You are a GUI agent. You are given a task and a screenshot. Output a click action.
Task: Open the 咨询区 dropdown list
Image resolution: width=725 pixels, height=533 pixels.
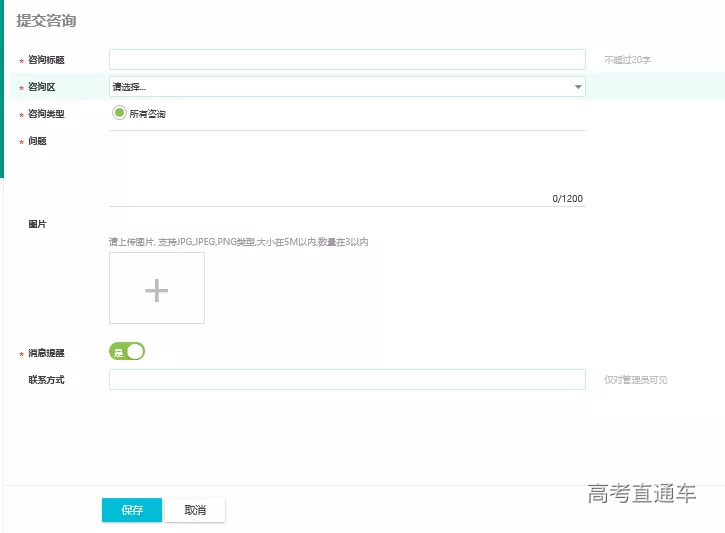click(x=347, y=86)
